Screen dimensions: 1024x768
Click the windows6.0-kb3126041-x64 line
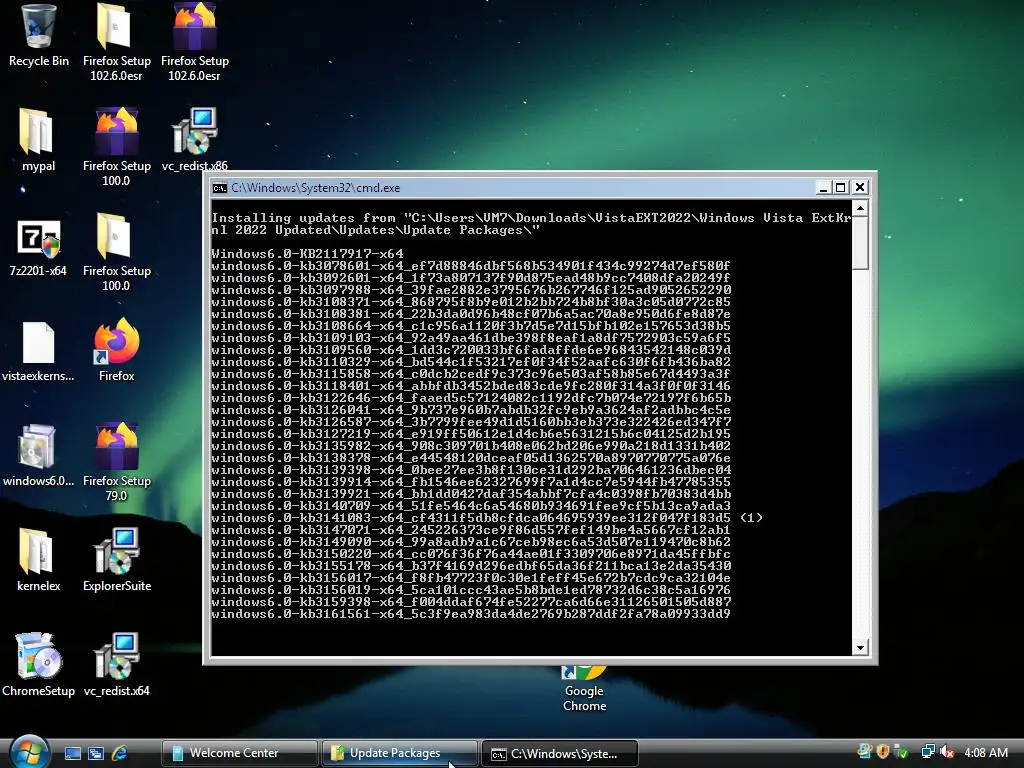pyautogui.click(x=470, y=410)
